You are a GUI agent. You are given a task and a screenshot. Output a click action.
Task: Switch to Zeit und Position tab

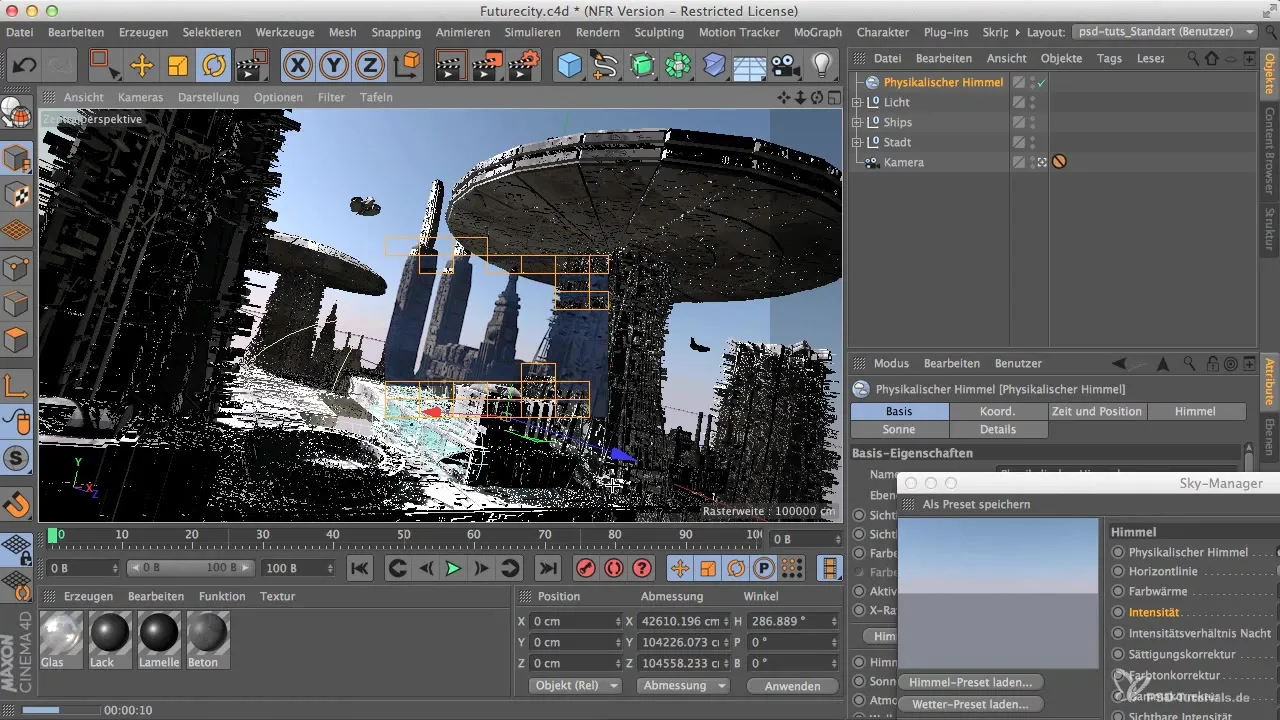(x=1097, y=411)
